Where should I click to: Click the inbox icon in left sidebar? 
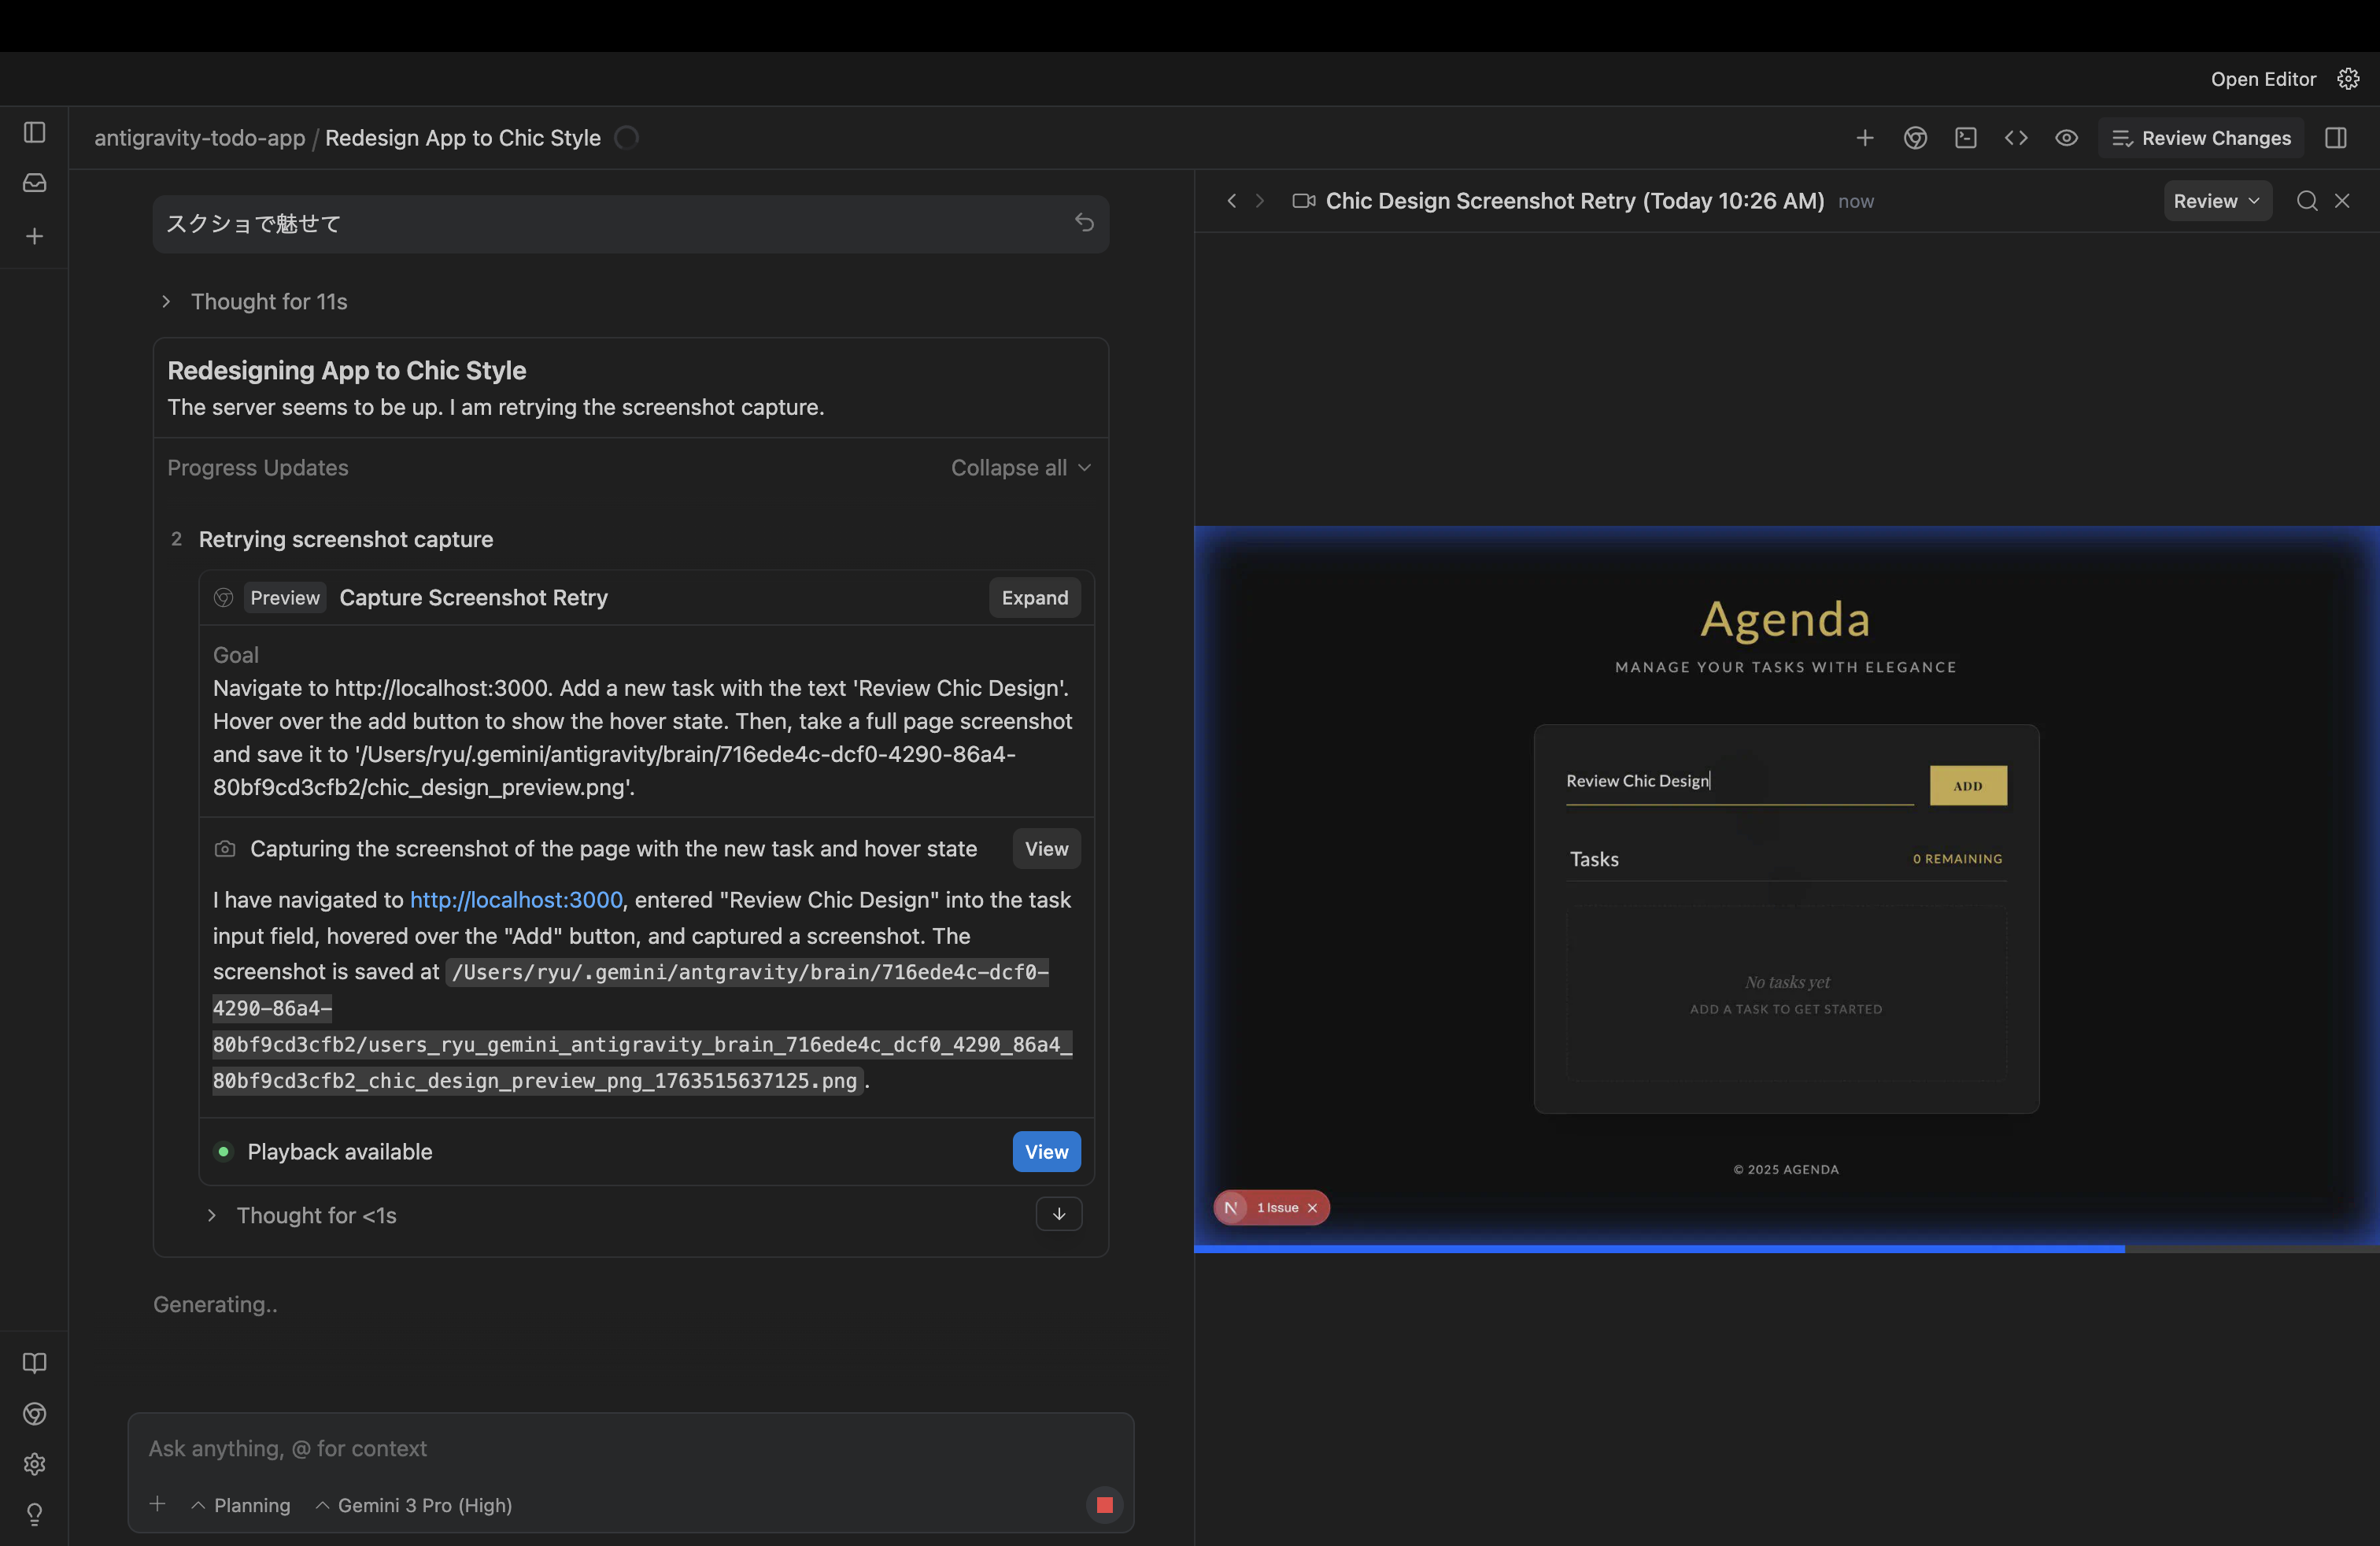[x=34, y=183]
